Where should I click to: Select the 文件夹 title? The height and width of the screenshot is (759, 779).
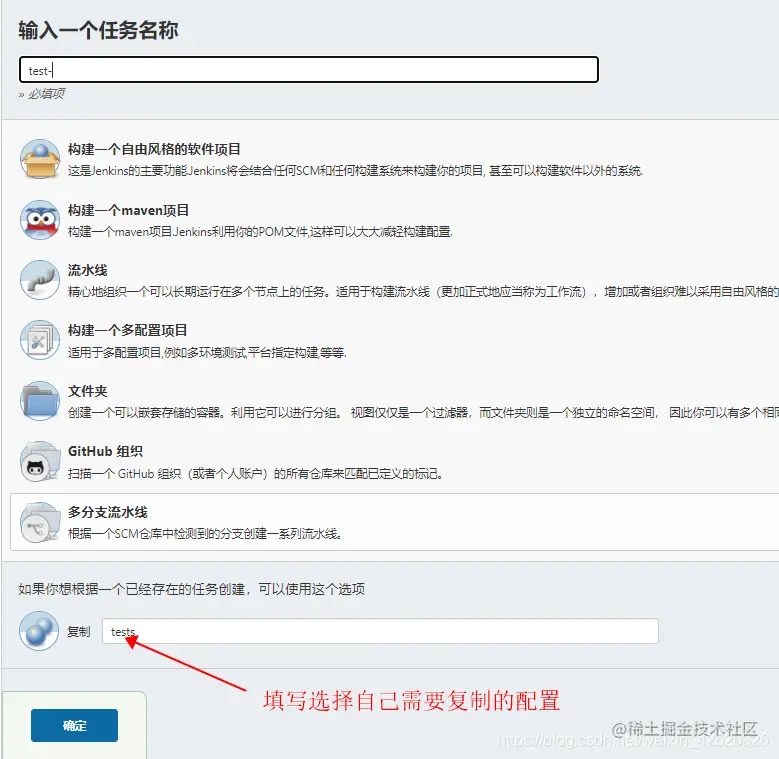[87, 391]
